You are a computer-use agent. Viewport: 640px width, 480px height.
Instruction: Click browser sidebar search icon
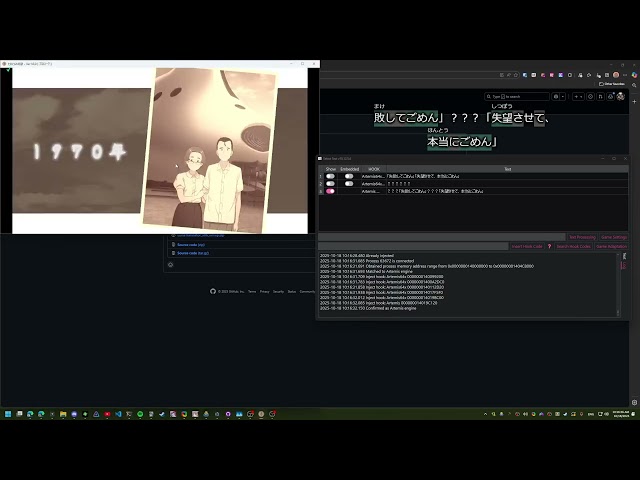point(634,85)
